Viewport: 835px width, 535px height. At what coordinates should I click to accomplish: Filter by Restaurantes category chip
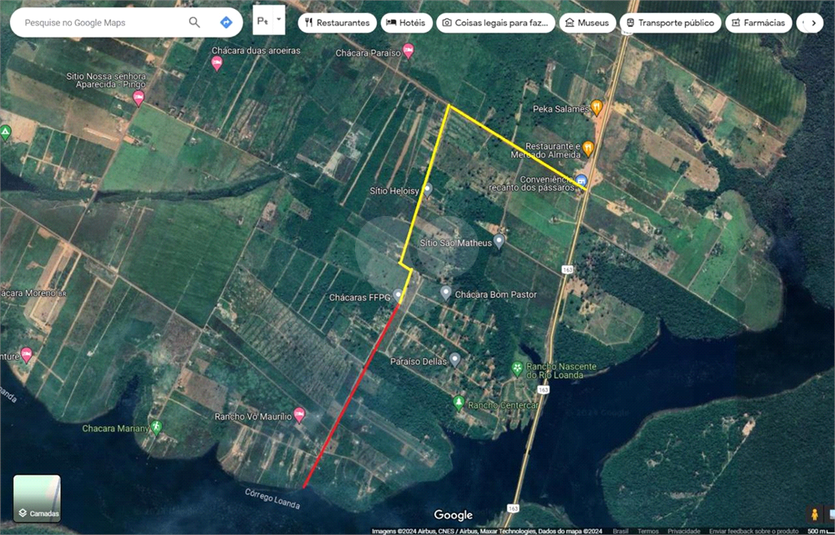(337, 22)
